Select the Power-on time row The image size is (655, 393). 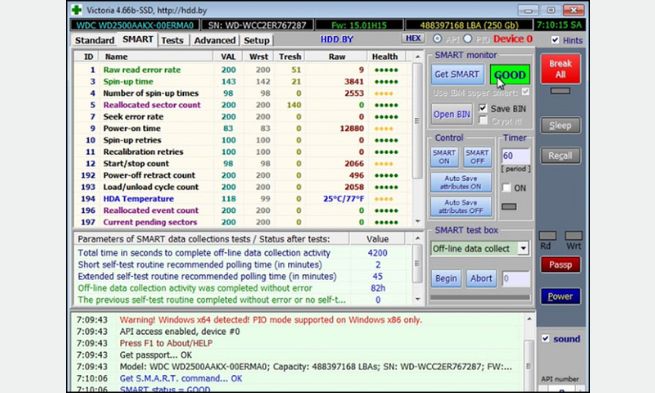pos(243,128)
